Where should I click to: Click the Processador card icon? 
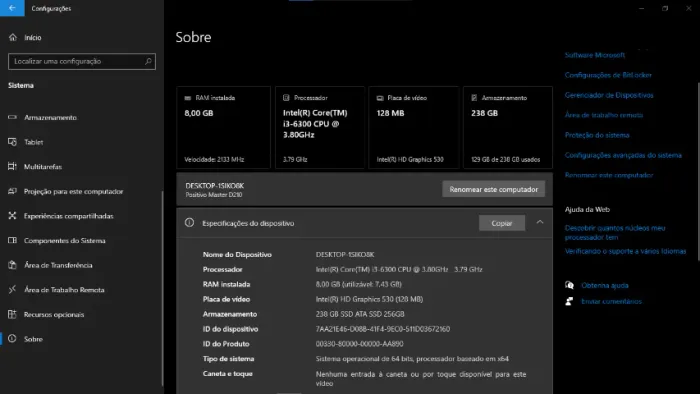pos(286,98)
